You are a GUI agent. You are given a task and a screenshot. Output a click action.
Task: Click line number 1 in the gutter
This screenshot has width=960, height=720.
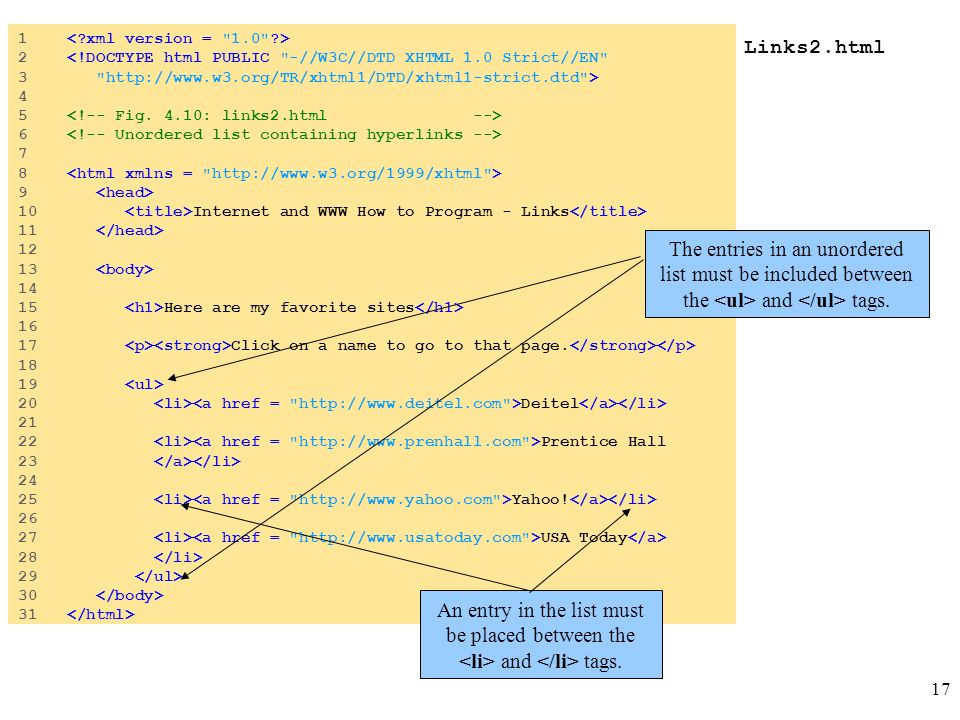(x=23, y=39)
